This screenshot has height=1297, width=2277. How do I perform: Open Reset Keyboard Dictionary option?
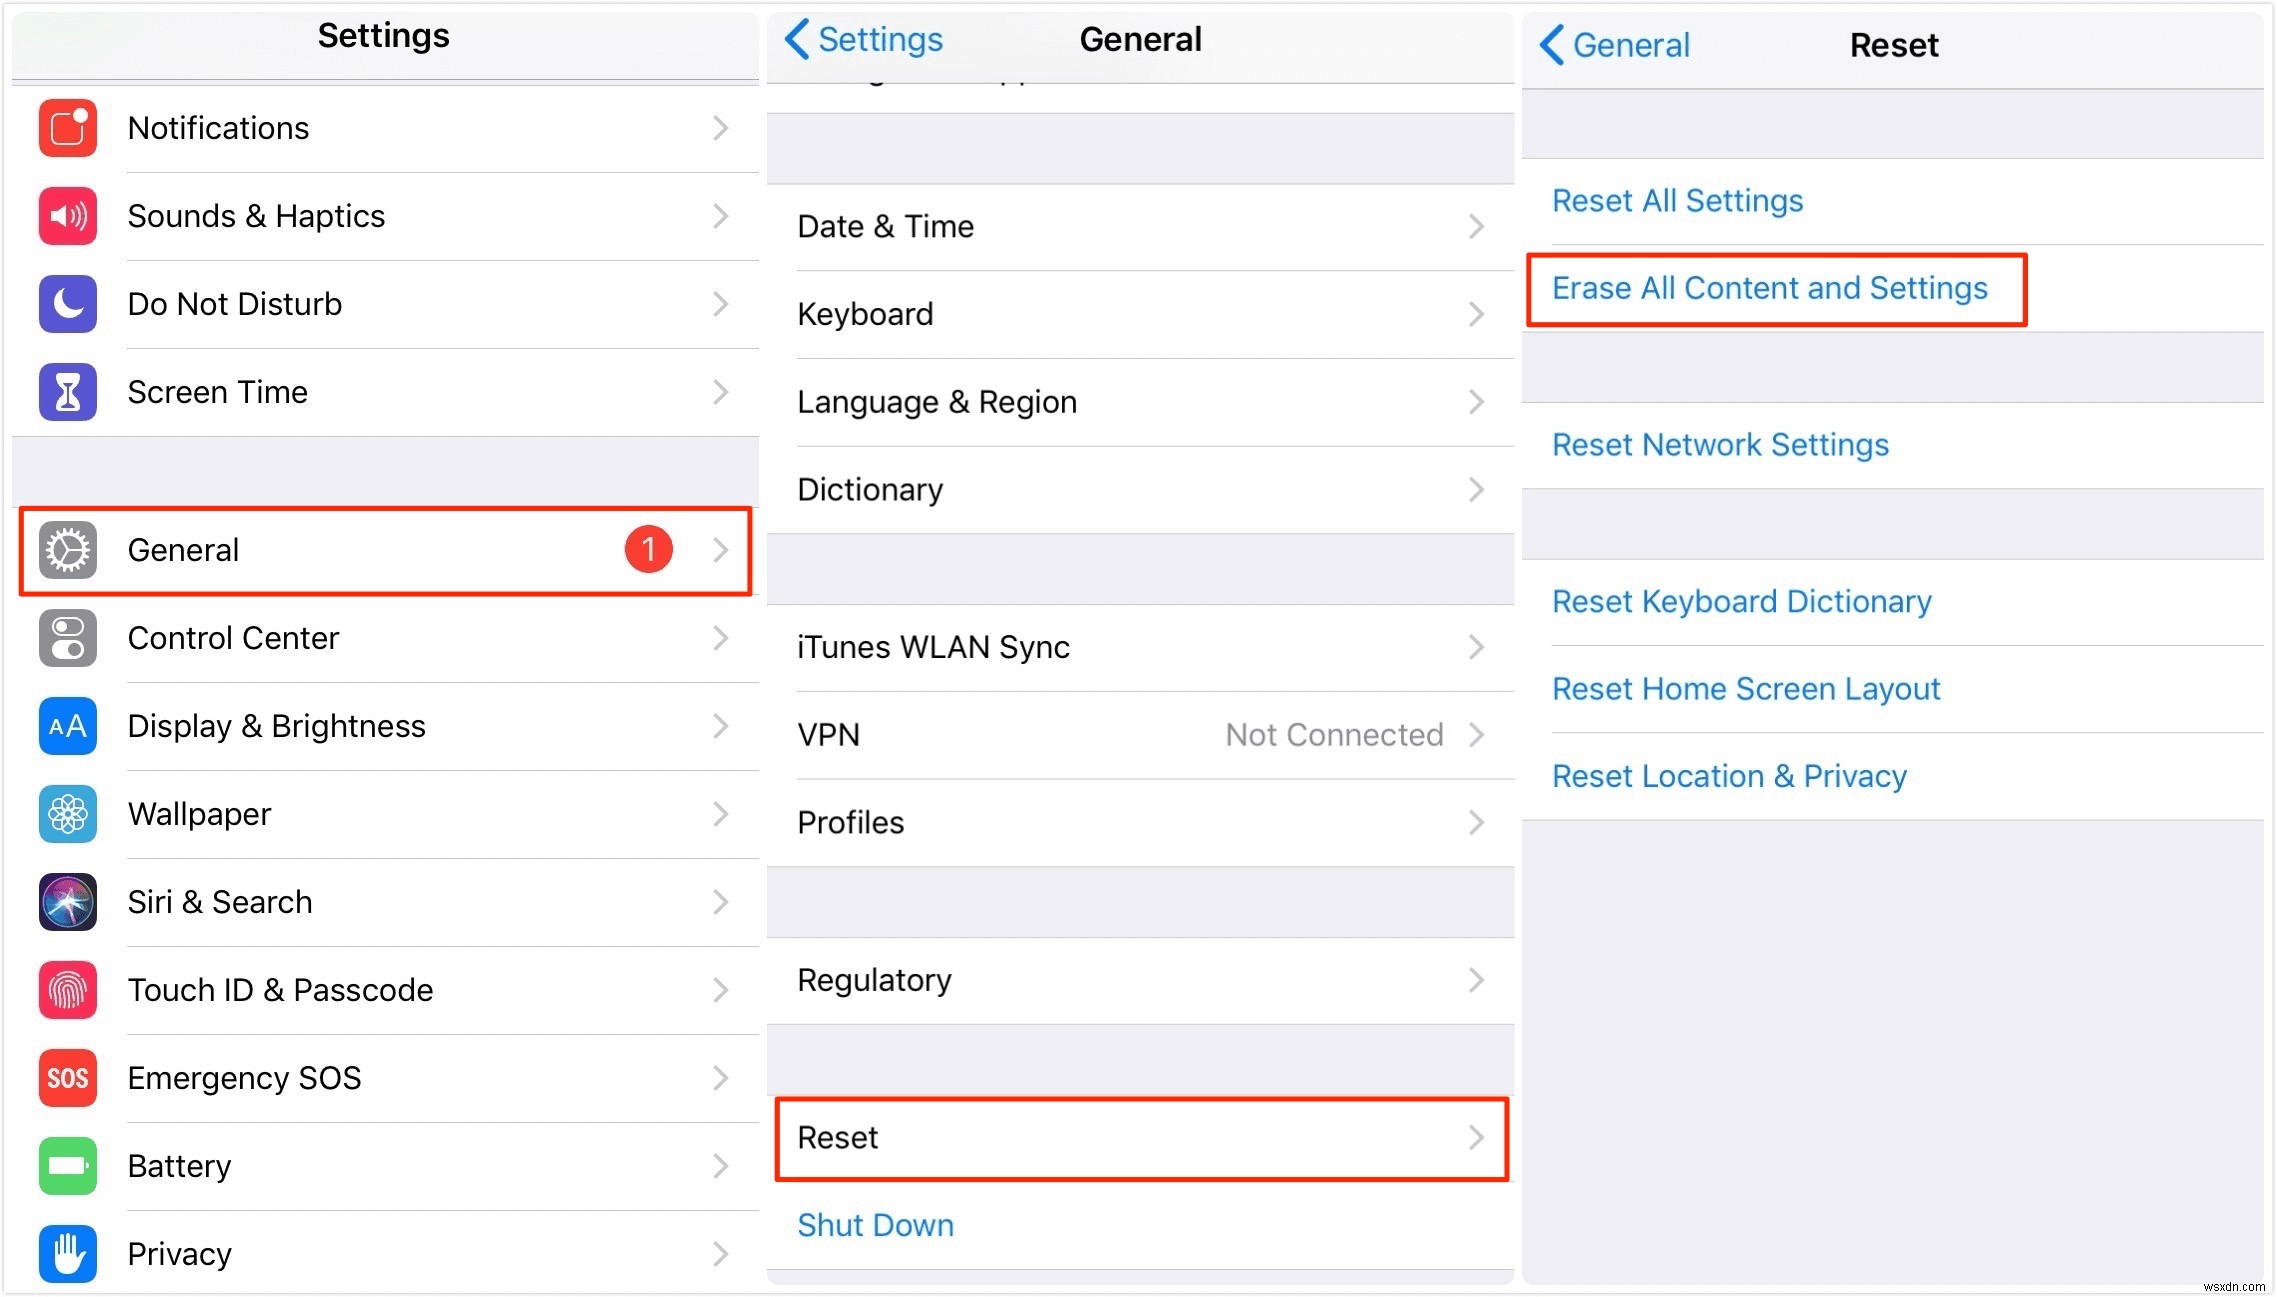(x=1741, y=601)
